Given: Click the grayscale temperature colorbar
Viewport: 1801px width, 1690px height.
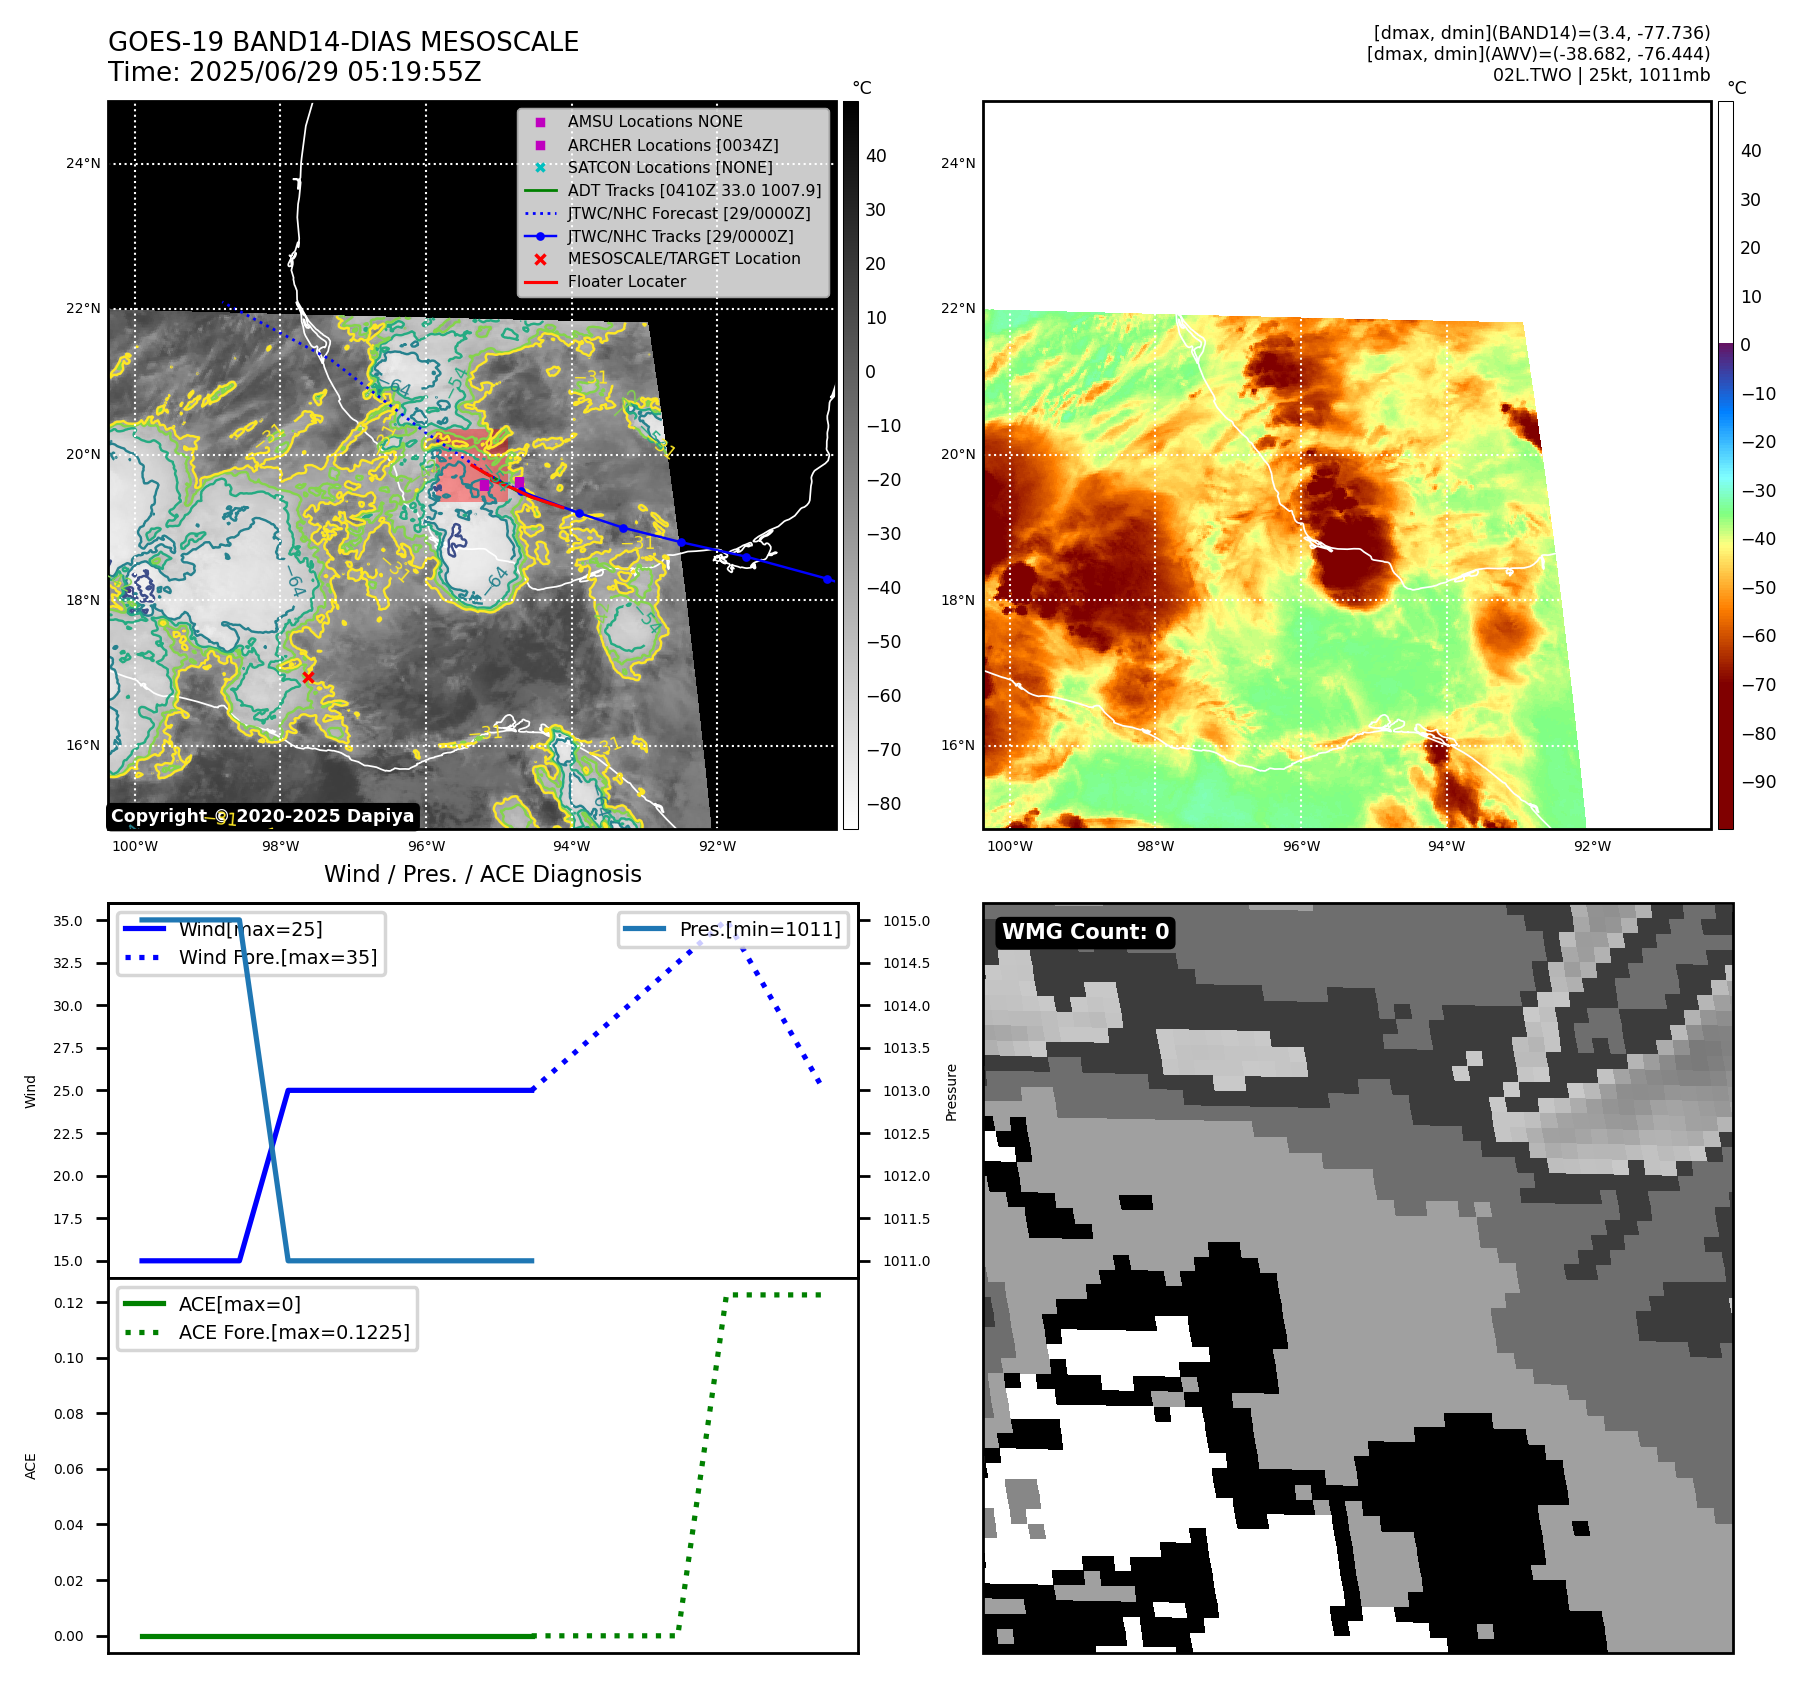Looking at the screenshot, I should pyautogui.click(x=850, y=465).
